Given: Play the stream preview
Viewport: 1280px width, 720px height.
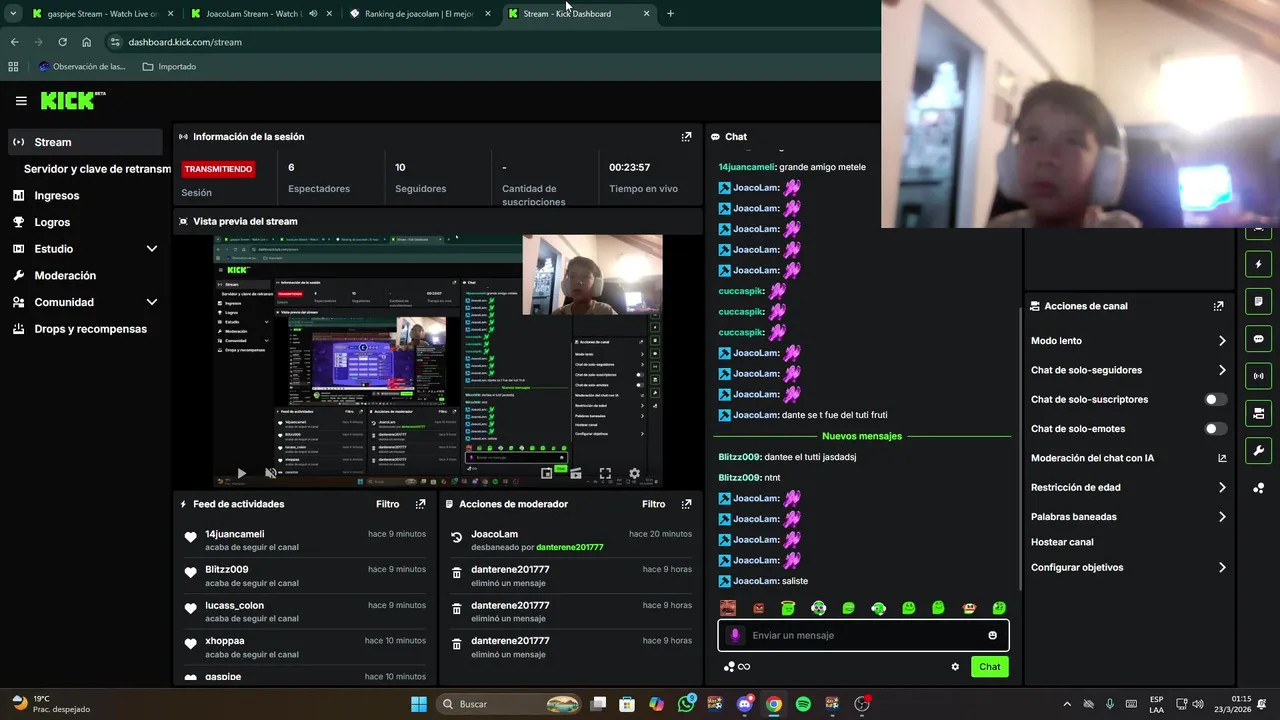Looking at the screenshot, I should pos(241,473).
